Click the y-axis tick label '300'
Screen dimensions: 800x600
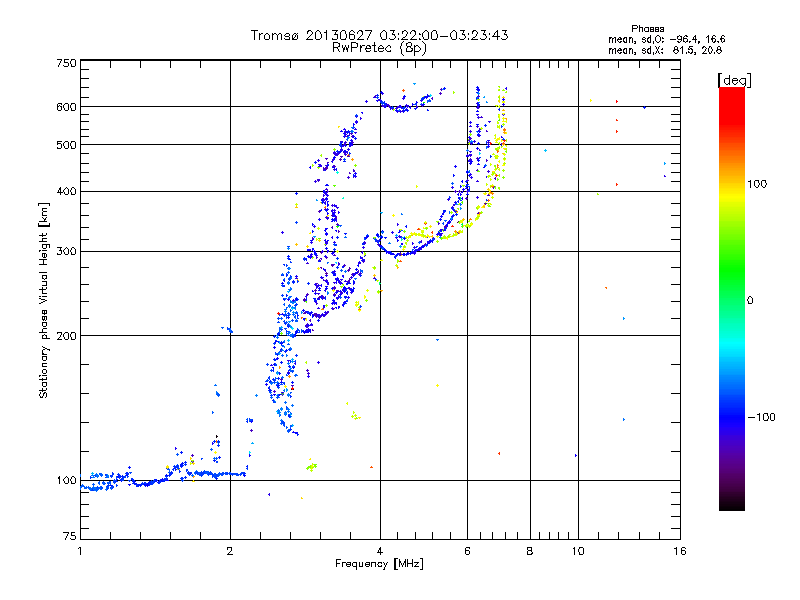[x=66, y=251]
